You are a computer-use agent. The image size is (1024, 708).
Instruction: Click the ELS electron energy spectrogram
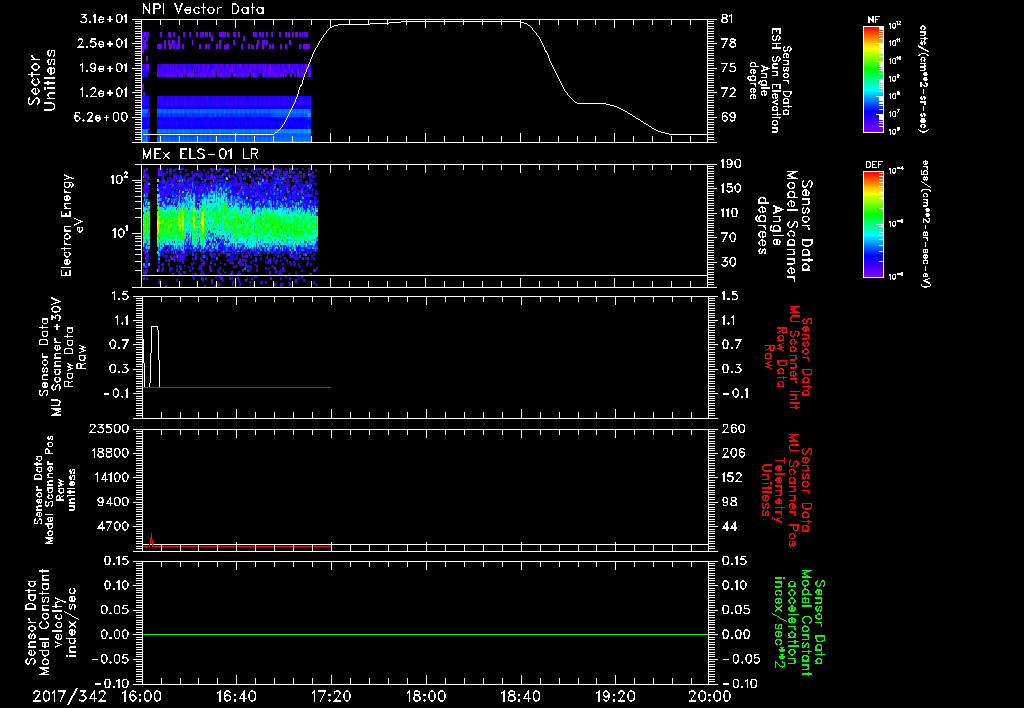(230, 225)
